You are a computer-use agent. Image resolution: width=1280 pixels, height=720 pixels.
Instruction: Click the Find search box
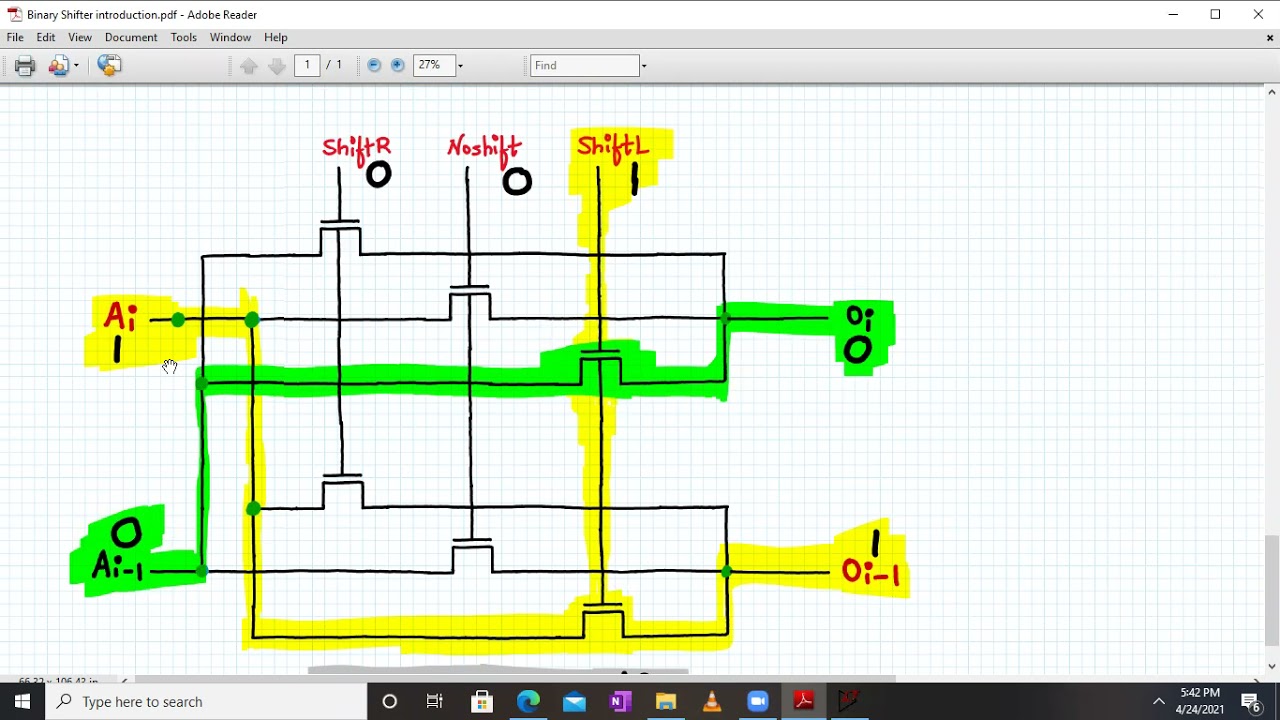tap(584, 65)
